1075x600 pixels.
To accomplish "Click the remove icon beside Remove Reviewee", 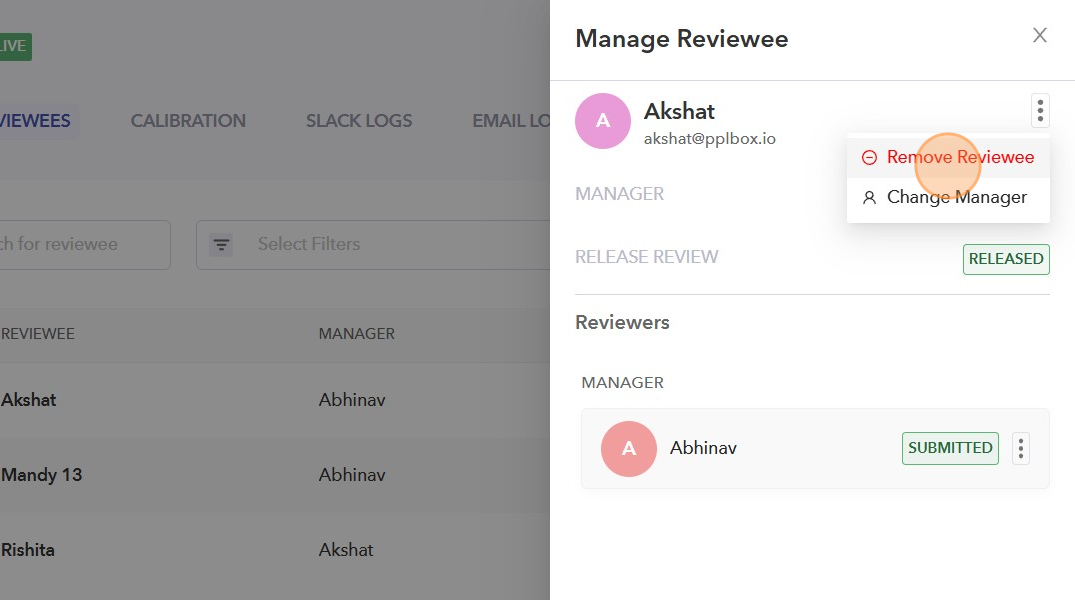I will pyautogui.click(x=869, y=158).
